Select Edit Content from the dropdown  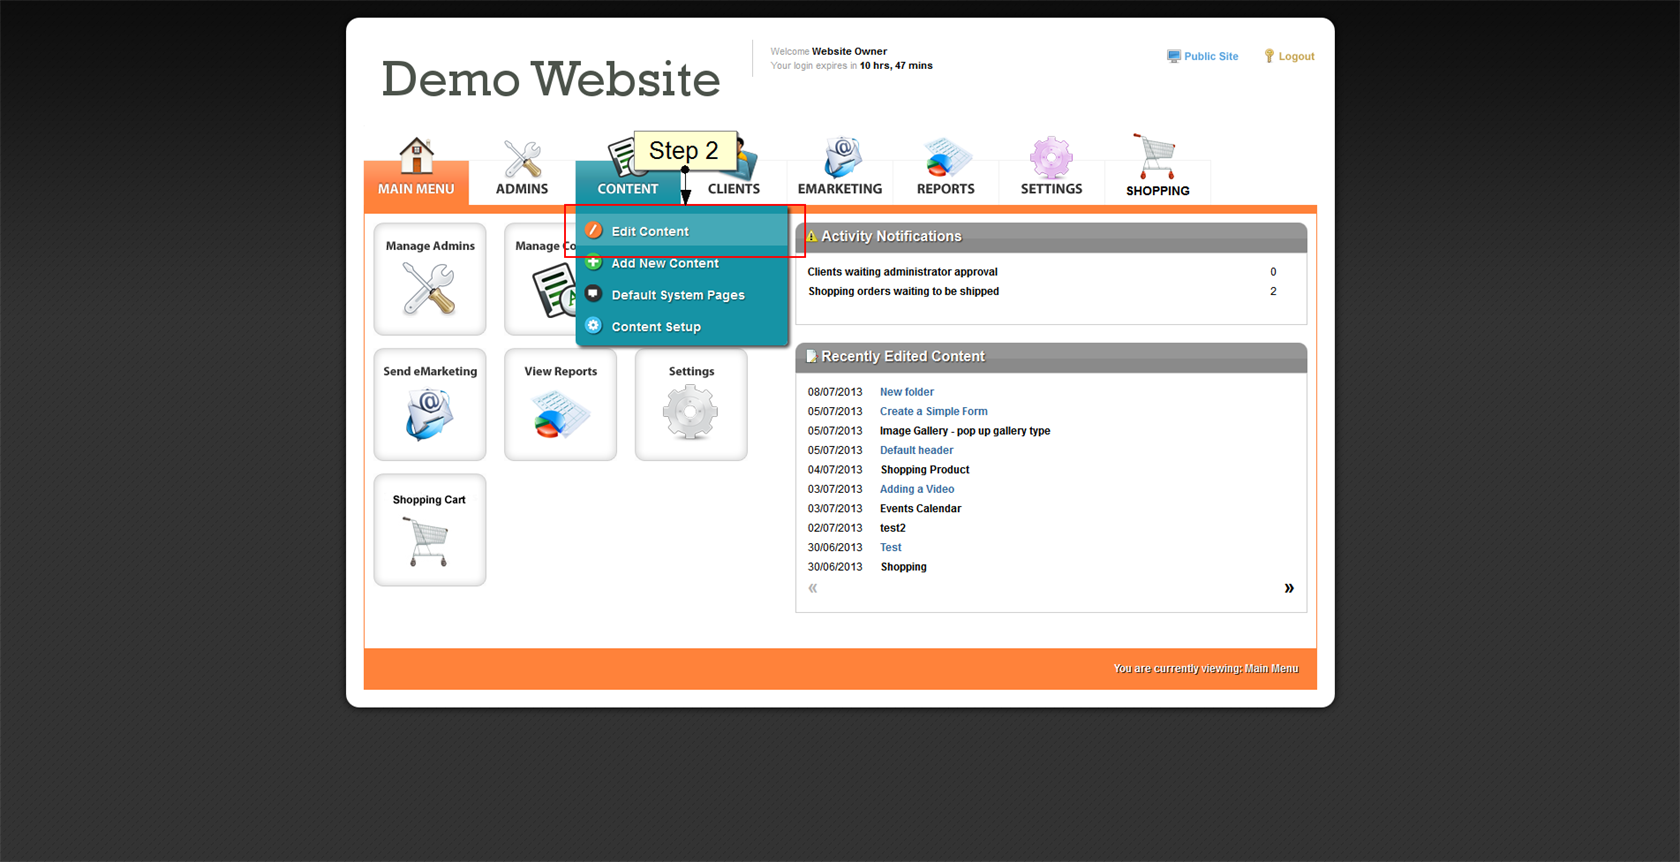tap(650, 231)
